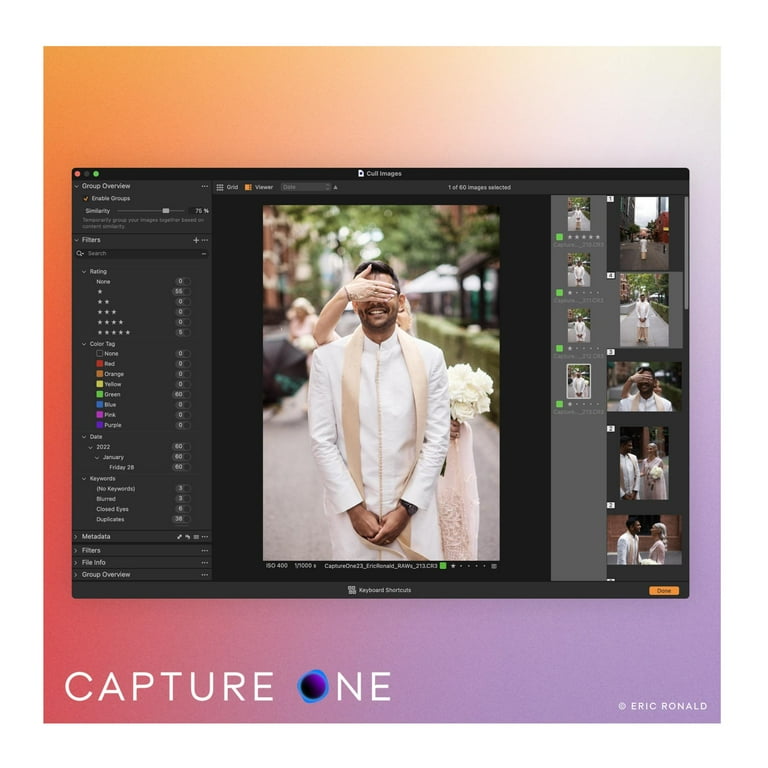Click the Purple color tag swatch

coord(99,425)
